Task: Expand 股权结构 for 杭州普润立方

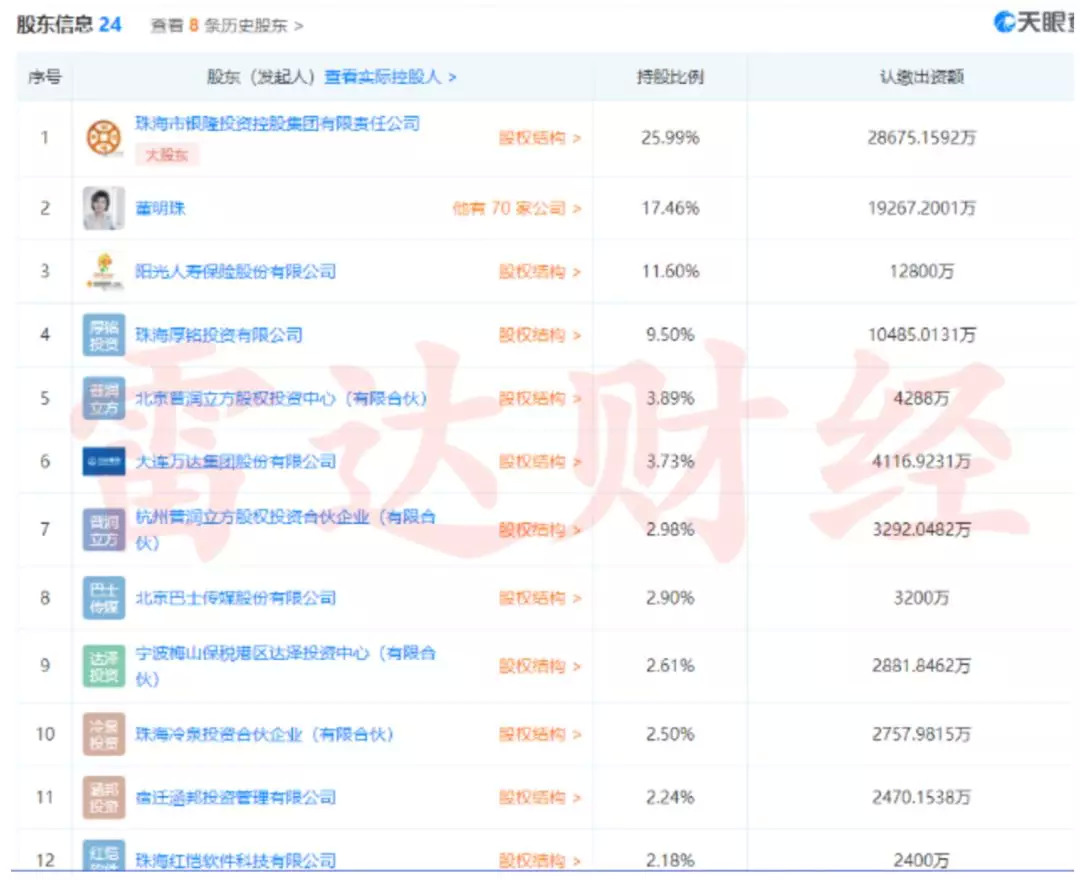Action: point(540,530)
